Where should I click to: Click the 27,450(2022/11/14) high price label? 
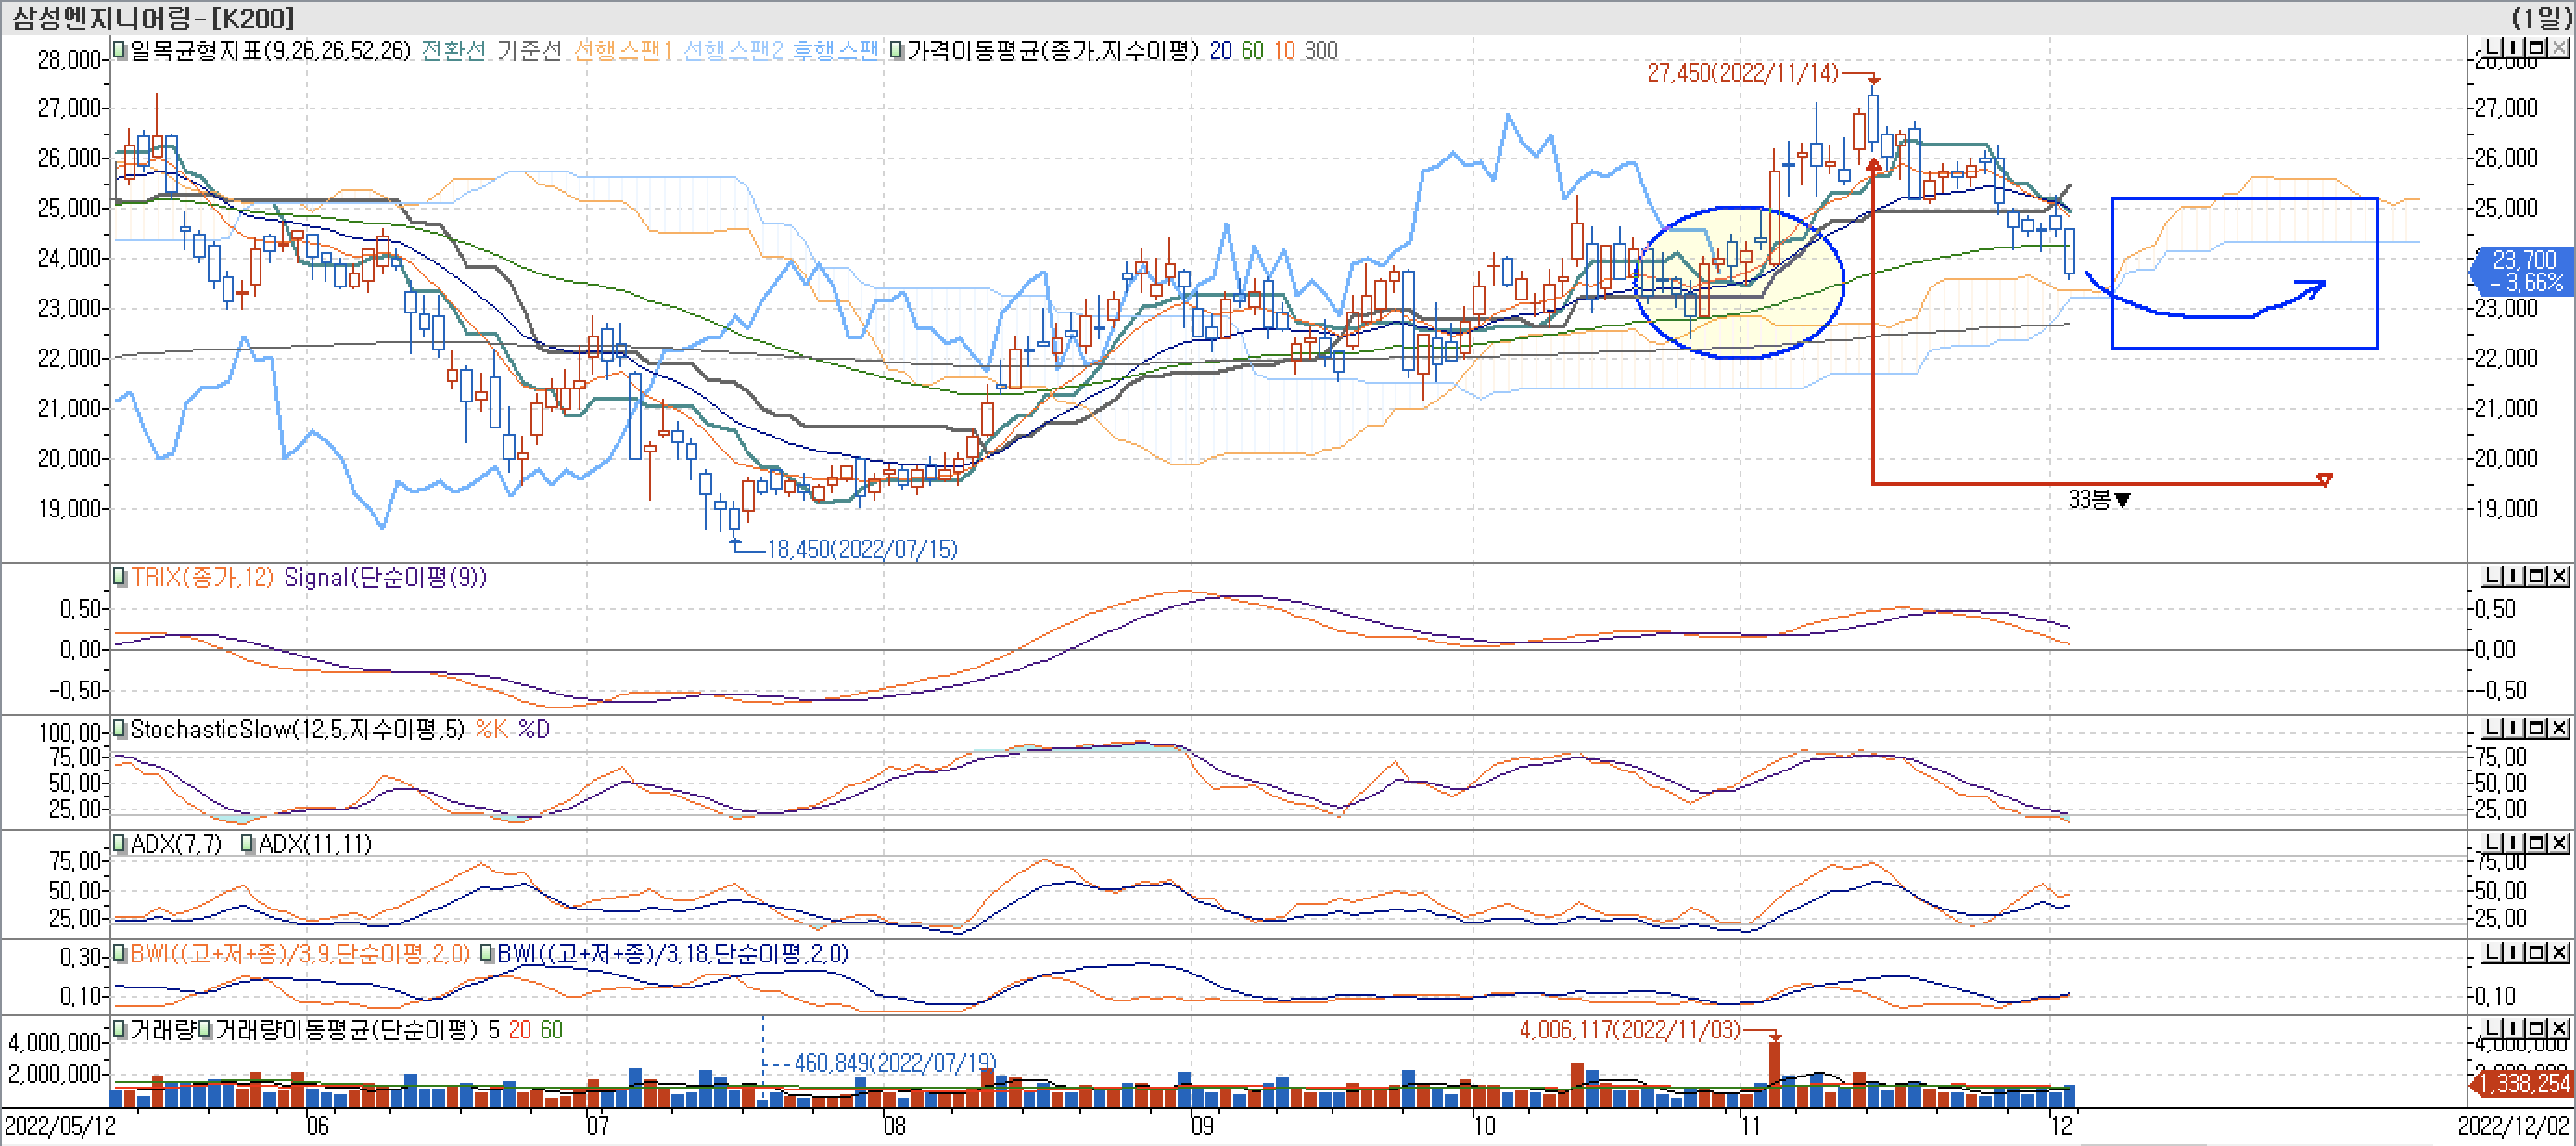1742,73
